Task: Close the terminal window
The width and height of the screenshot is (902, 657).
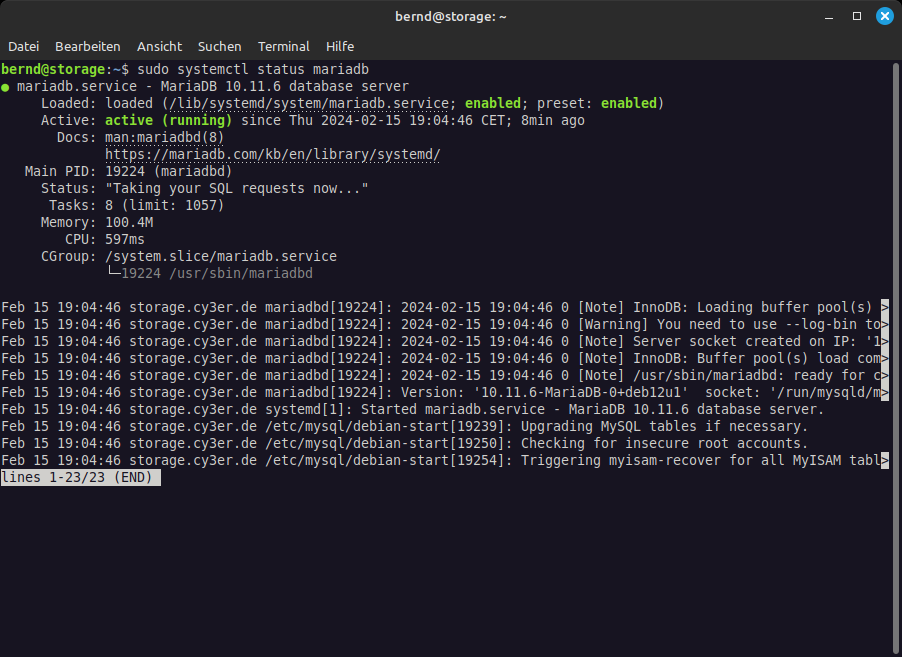Action: coord(885,16)
